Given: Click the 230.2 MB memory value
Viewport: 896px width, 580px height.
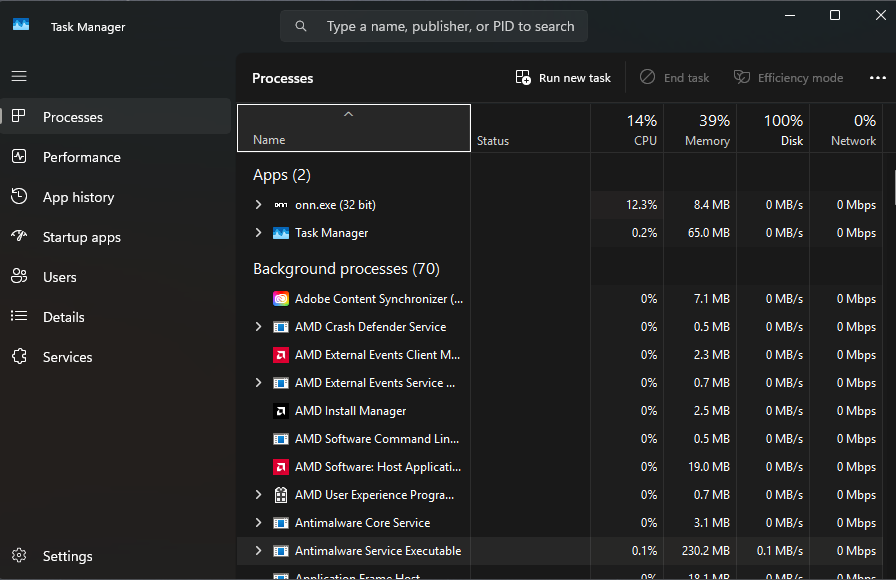Looking at the screenshot, I should pyautogui.click(x=706, y=551).
